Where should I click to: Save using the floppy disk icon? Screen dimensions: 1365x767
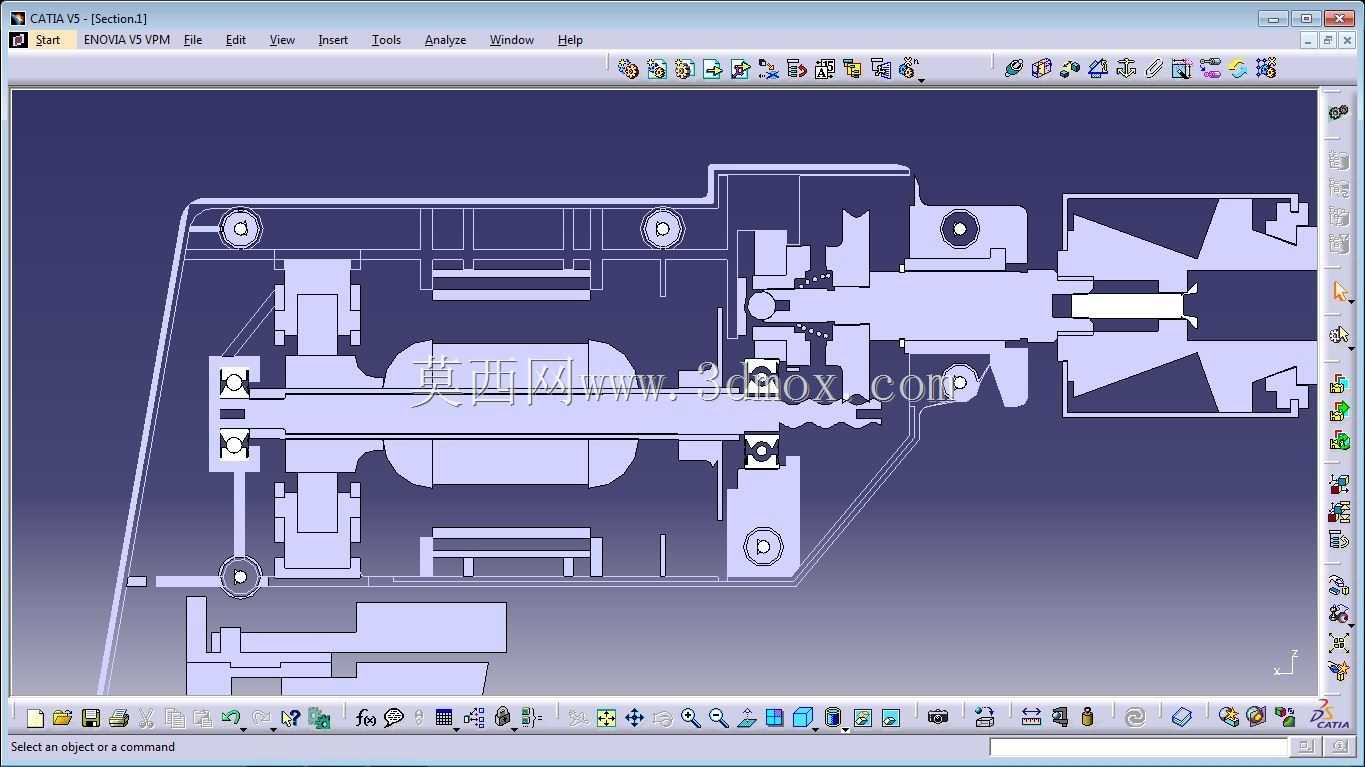(90, 718)
